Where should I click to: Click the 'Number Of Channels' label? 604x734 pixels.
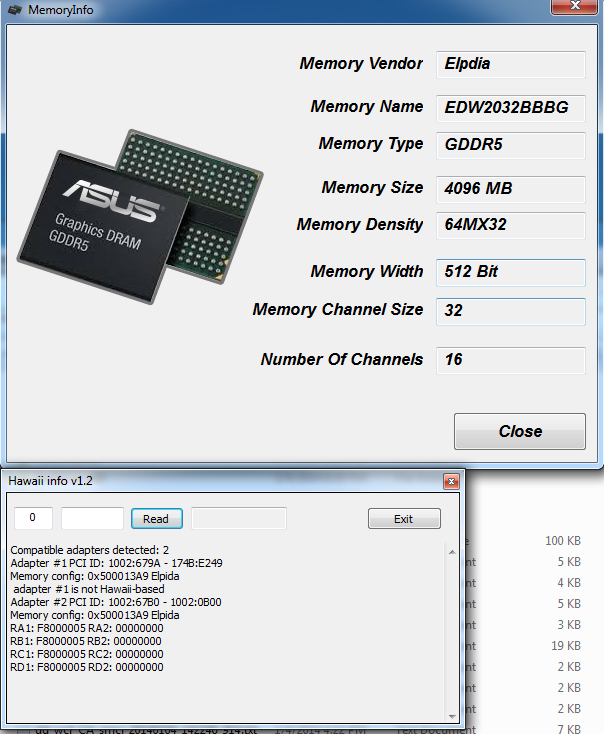(x=342, y=360)
